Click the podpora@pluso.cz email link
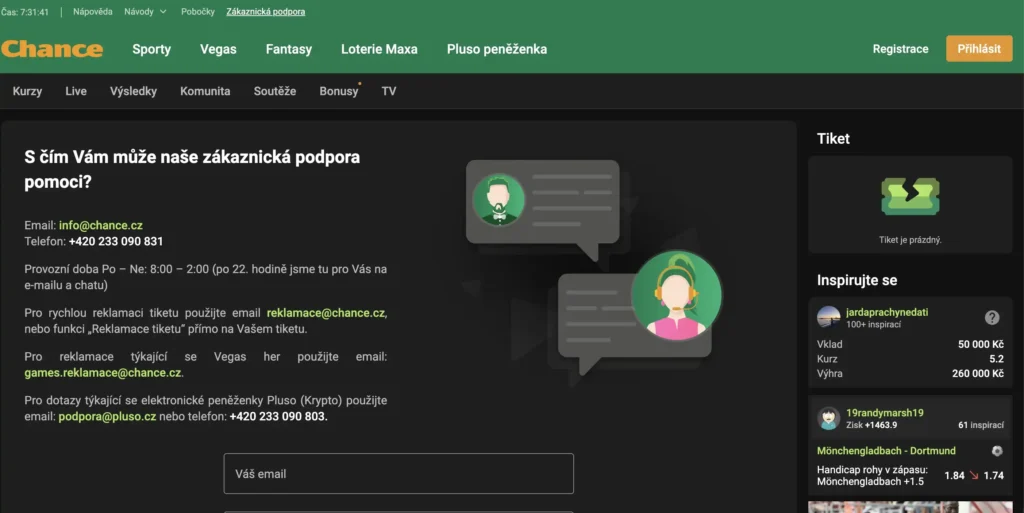The height and width of the screenshot is (513, 1024). pos(107,416)
